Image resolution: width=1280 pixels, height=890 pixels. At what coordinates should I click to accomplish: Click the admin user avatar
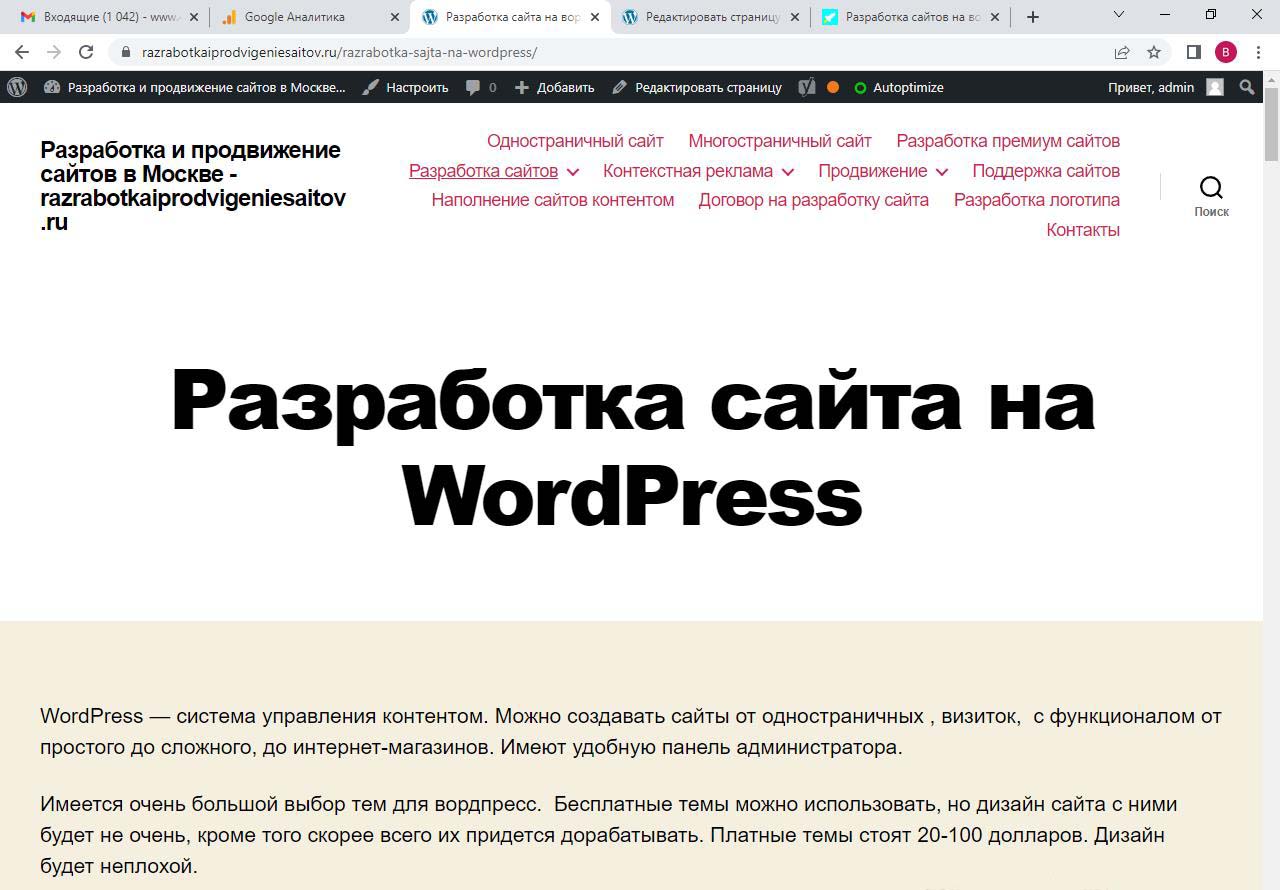[1215, 87]
